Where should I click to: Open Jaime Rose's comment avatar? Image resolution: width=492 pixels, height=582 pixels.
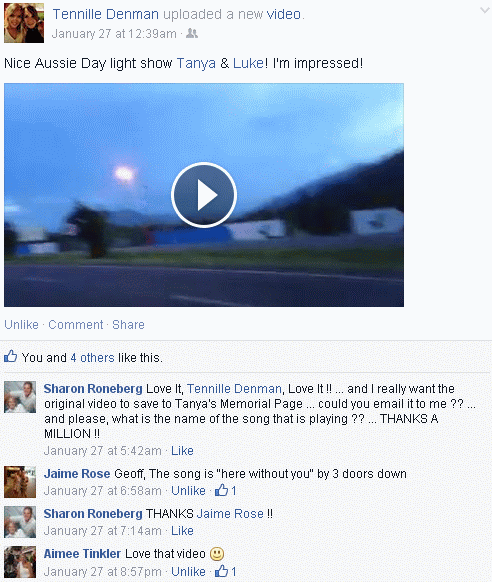click(20, 482)
